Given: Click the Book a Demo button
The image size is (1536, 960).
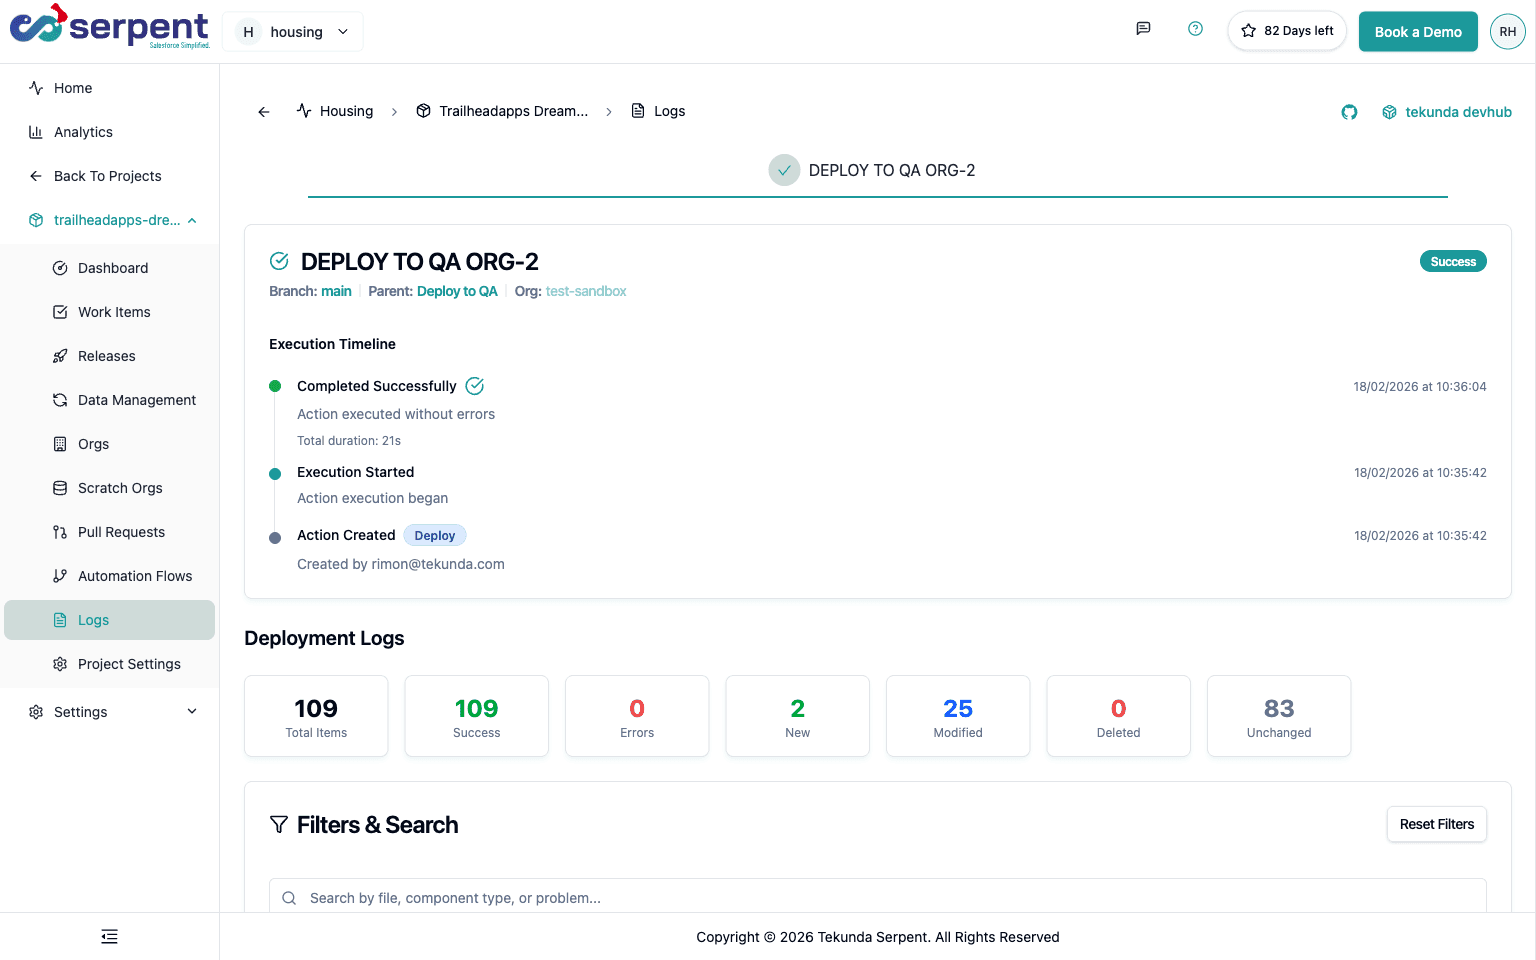Looking at the screenshot, I should tap(1417, 32).
